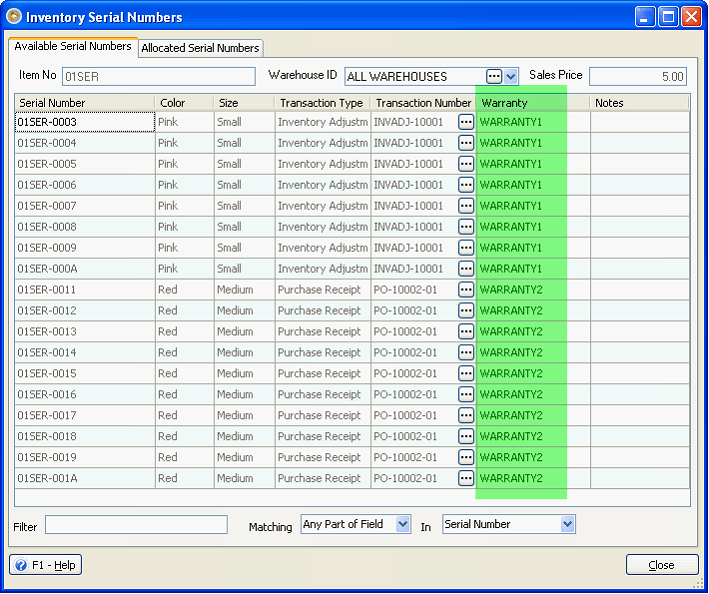709x594 pixels.
Task: Open transaction lookup for row 01SER-0006
Action: click(x=466, y=185)
